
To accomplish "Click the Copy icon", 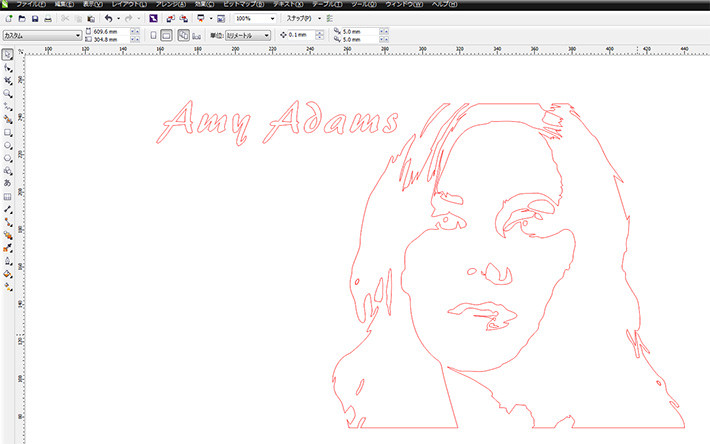I will [x=78, y=19].
